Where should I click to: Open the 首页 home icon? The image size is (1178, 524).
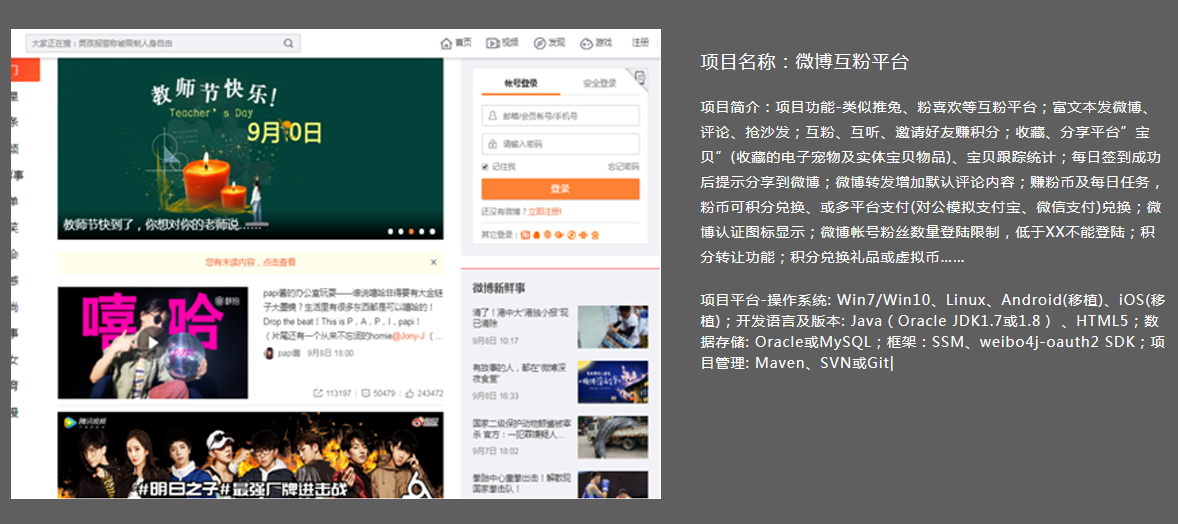click(x=446, y=43)
